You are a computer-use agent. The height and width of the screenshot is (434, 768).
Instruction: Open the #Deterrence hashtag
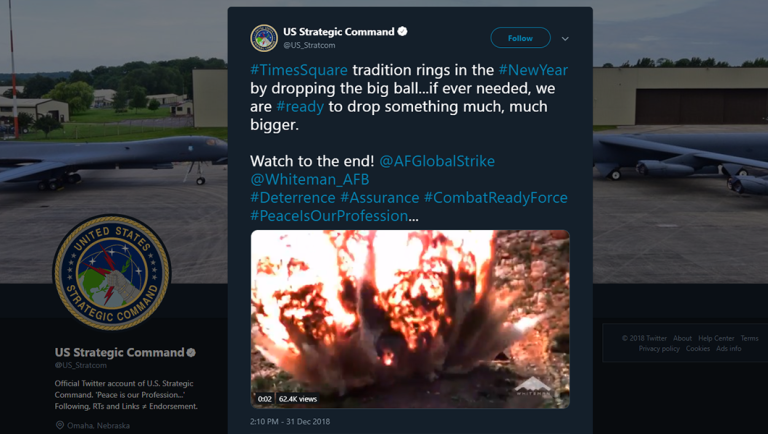point(292,197)
